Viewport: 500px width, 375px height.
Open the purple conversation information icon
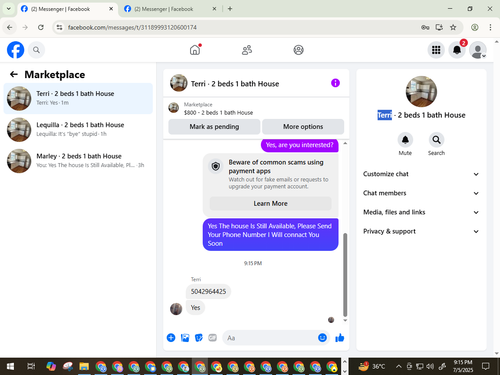tap(335, 83)
